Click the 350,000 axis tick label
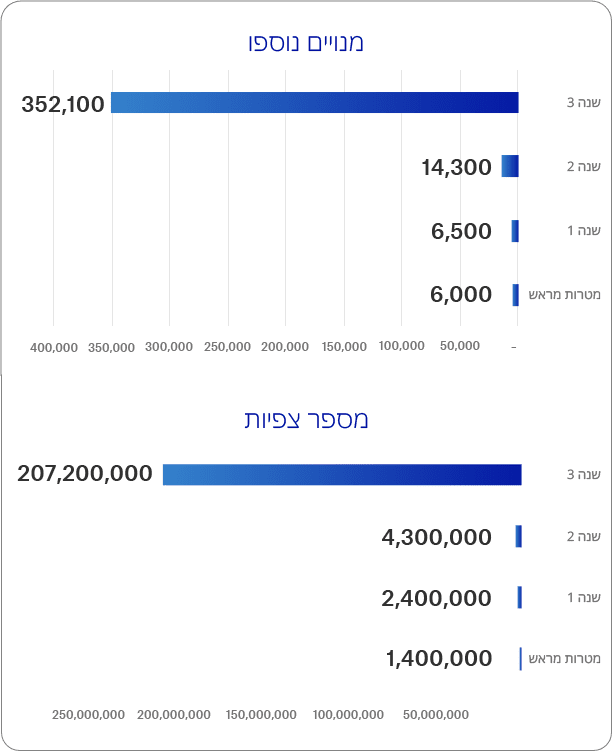Image resolution: width=612 pixels, height=751 pixels. [x=111, y=347]
